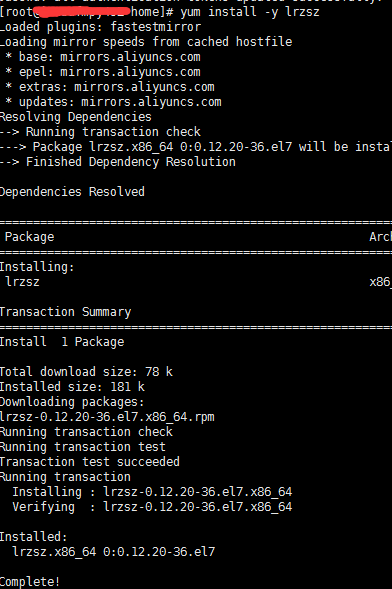392x589 pixels.
Task: Click the lrzsz row under Installing
Action: (196, 282)
